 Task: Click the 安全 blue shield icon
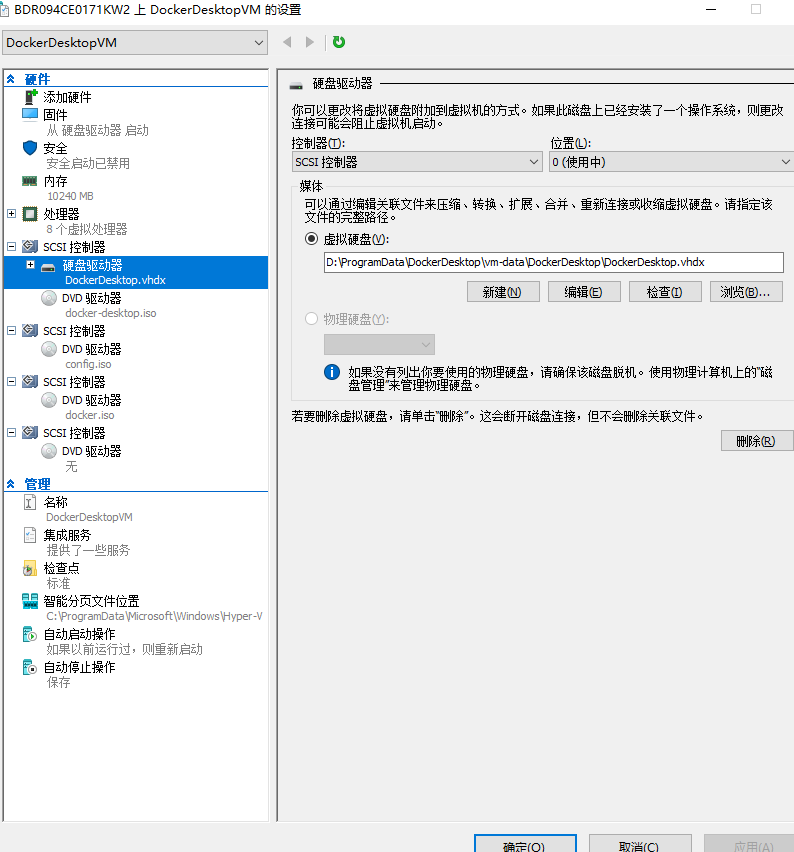(x=30, y=148)
